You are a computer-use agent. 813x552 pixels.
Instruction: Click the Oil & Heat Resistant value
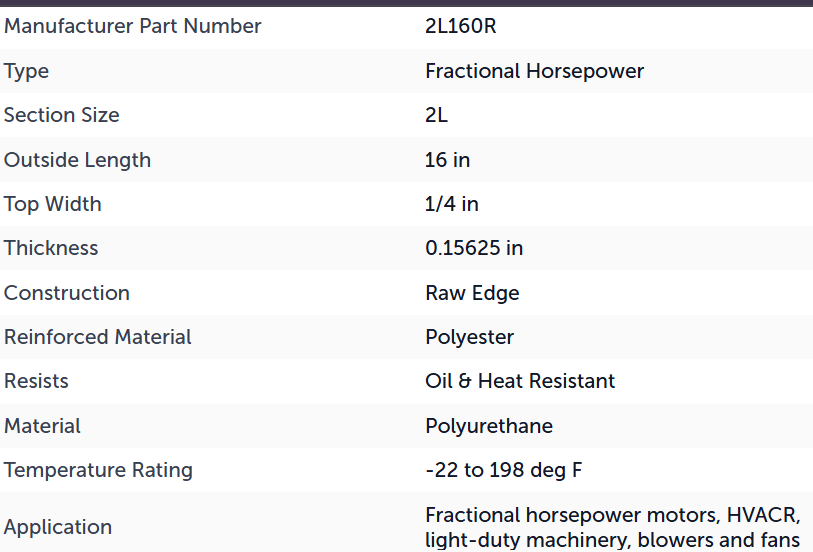(520, 381)
